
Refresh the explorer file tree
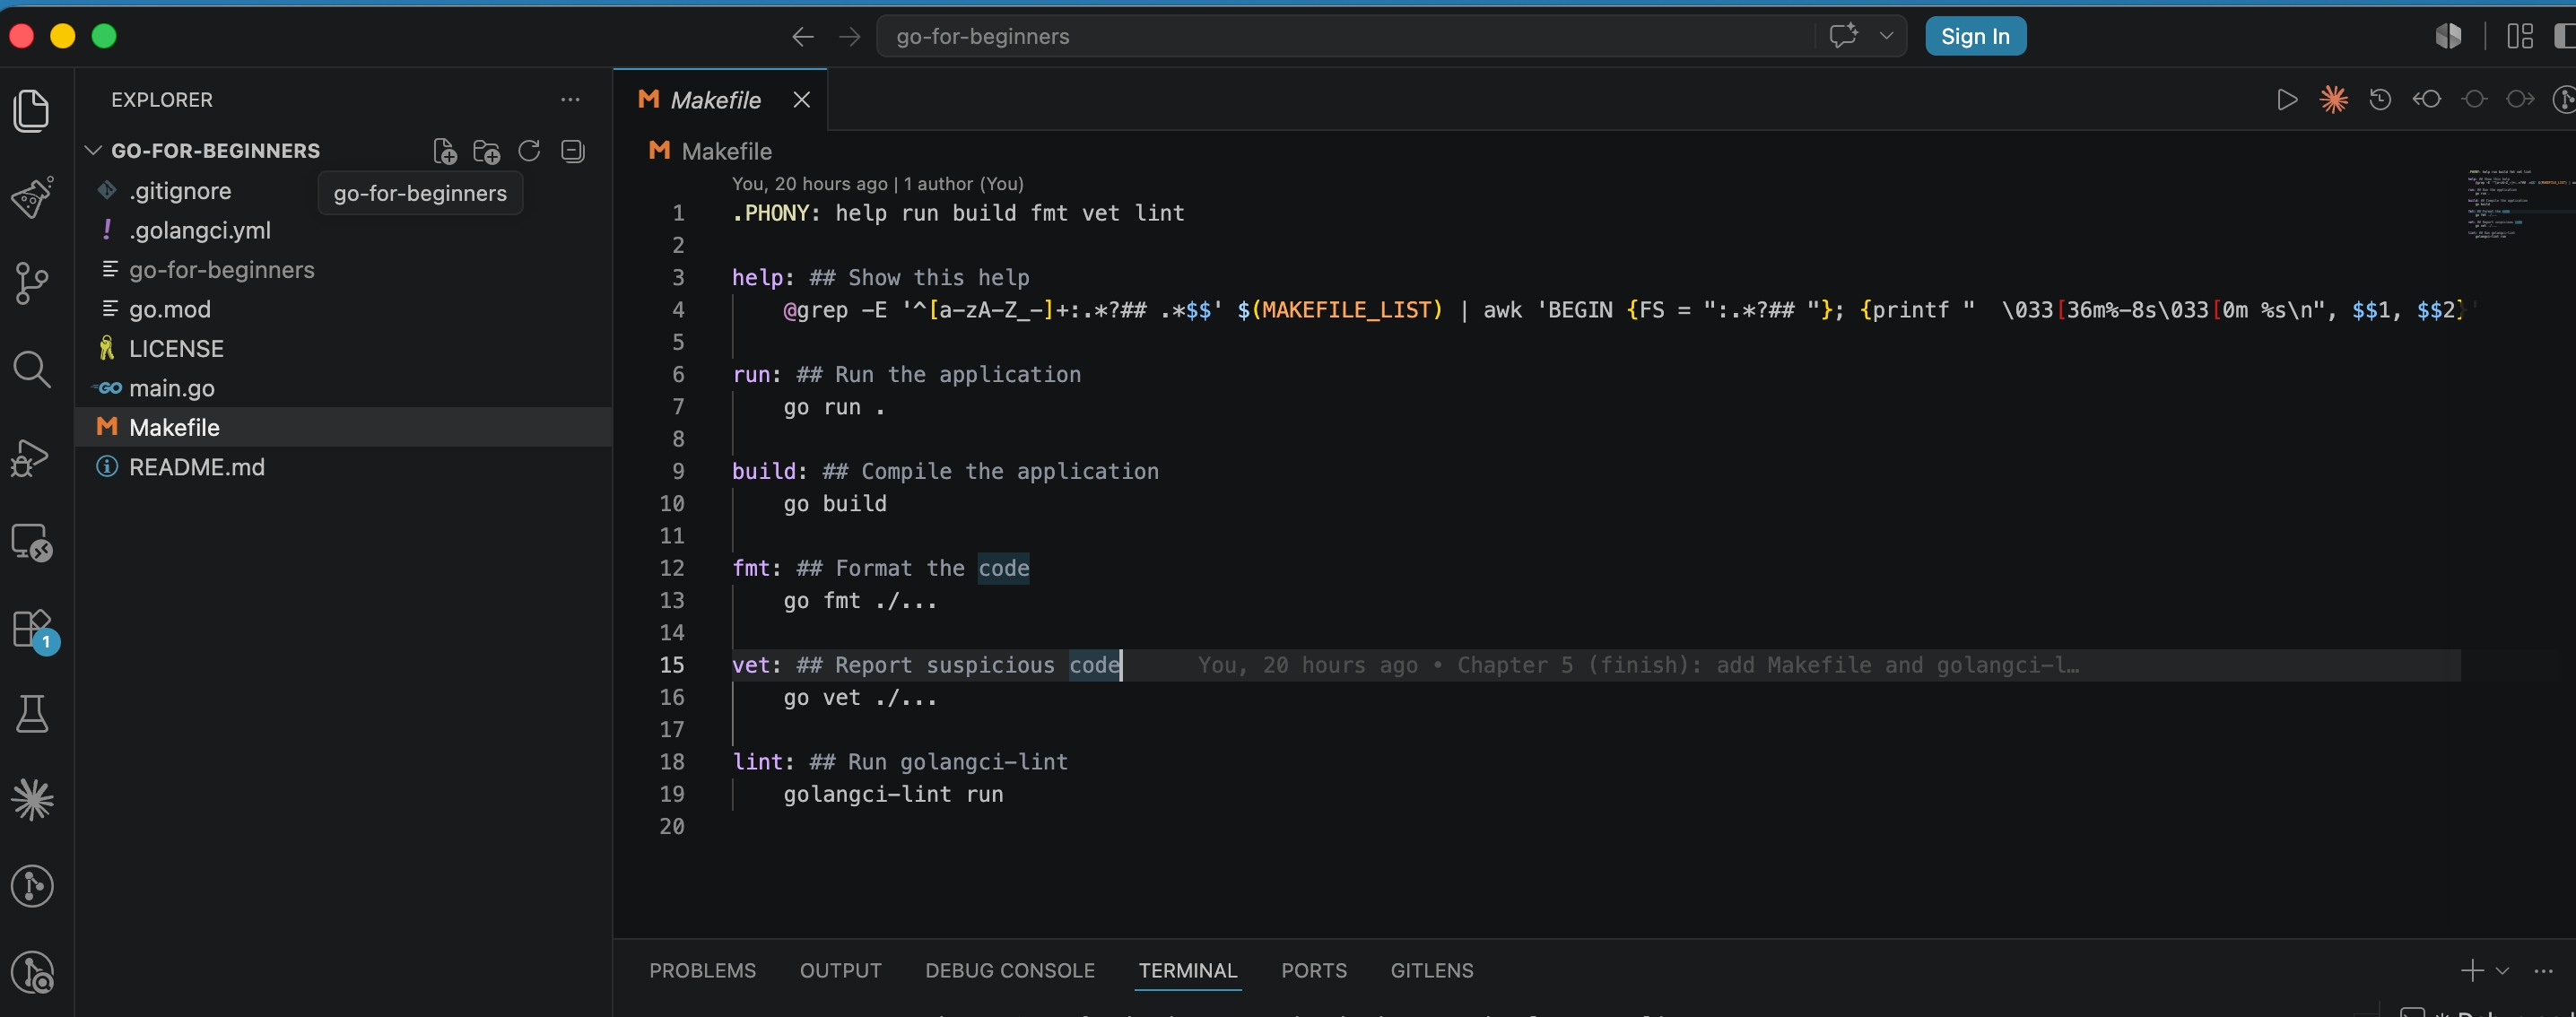(x=529, y=151)
